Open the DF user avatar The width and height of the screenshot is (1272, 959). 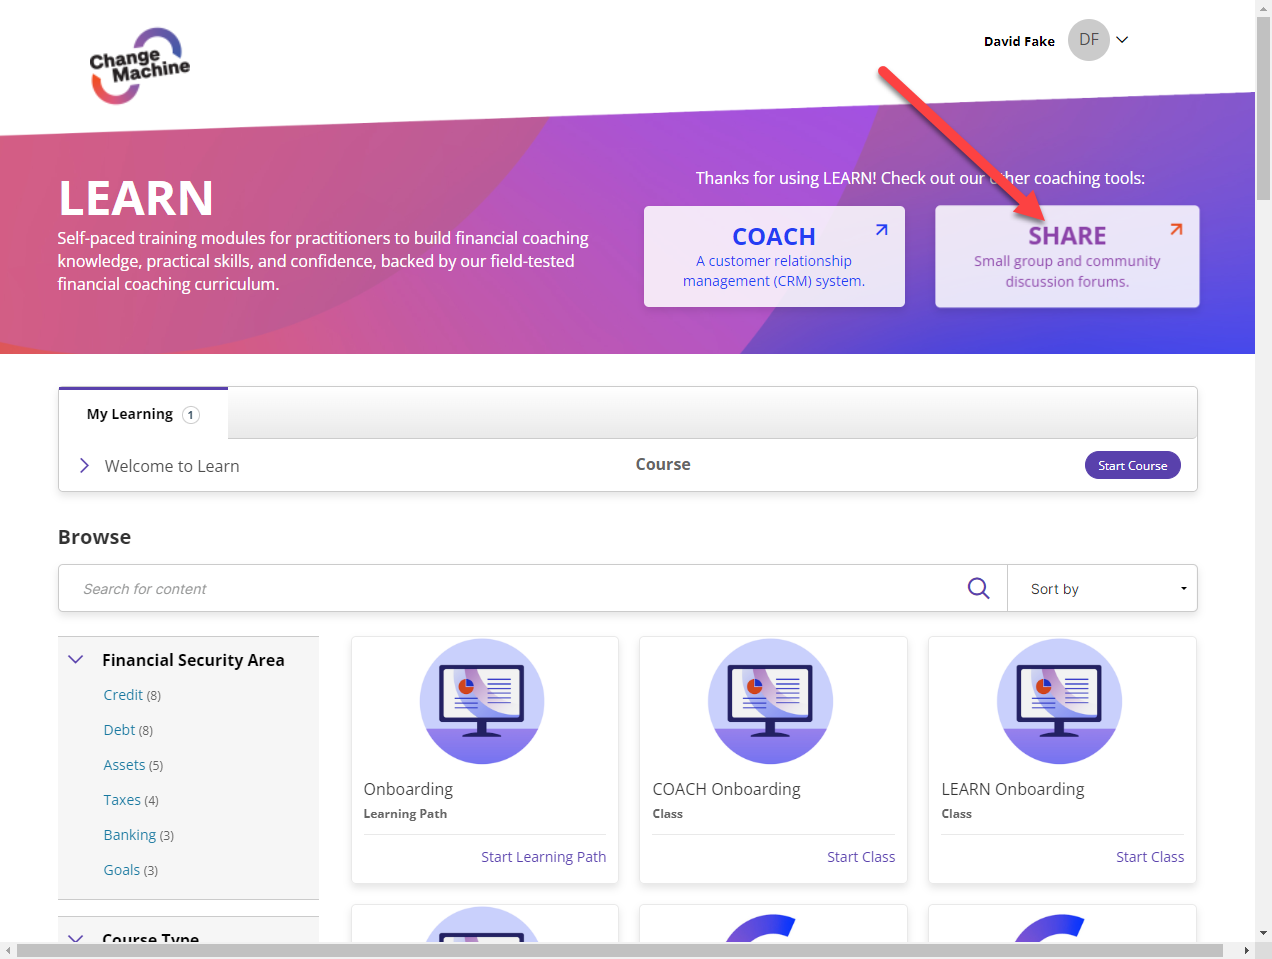pos(1089,40)
